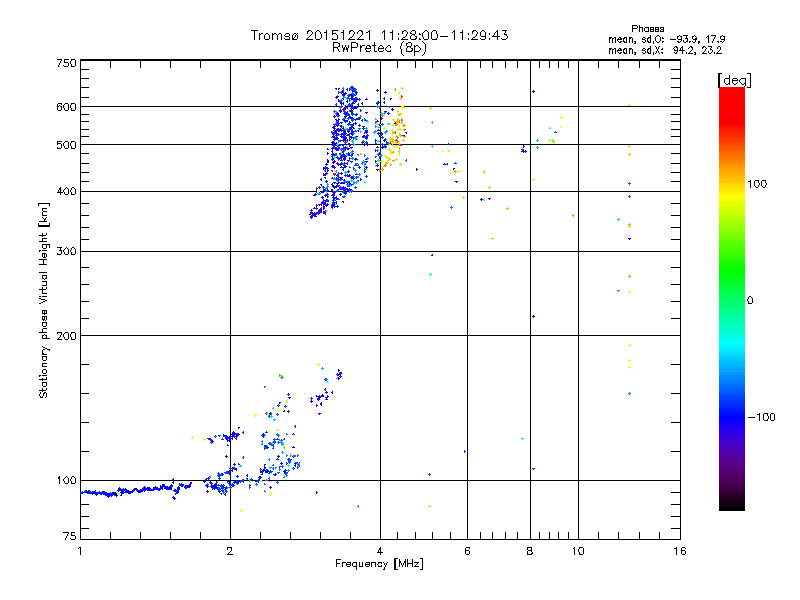Click the x-axis '8' tick label

click(x=530, y=551)
